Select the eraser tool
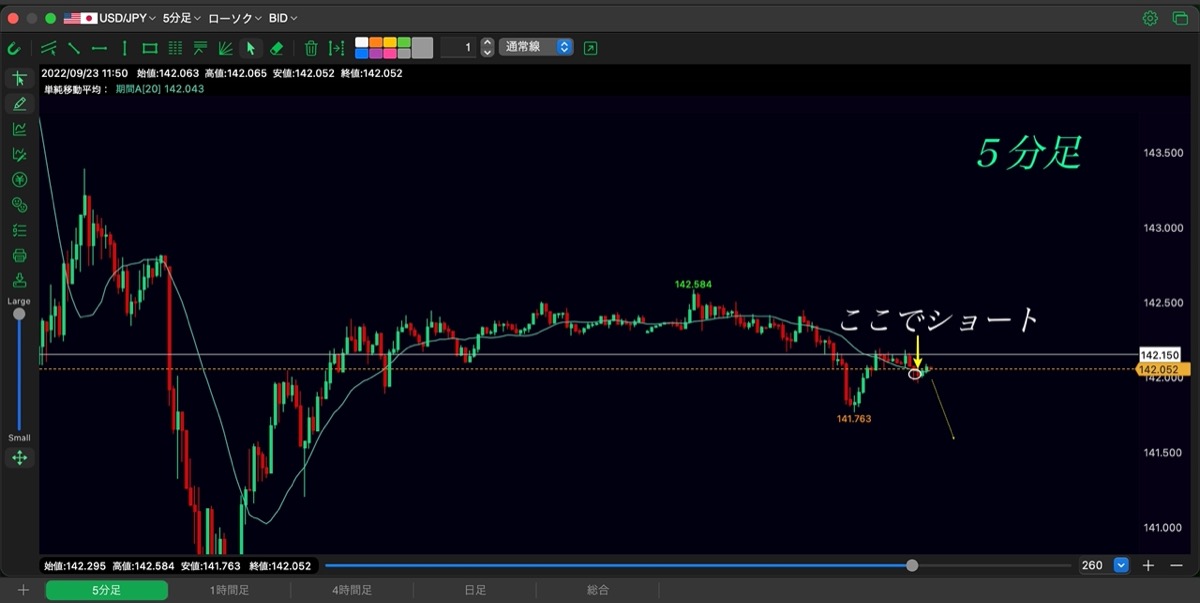This screenshot has width=1200, height=603. point(277,47)
